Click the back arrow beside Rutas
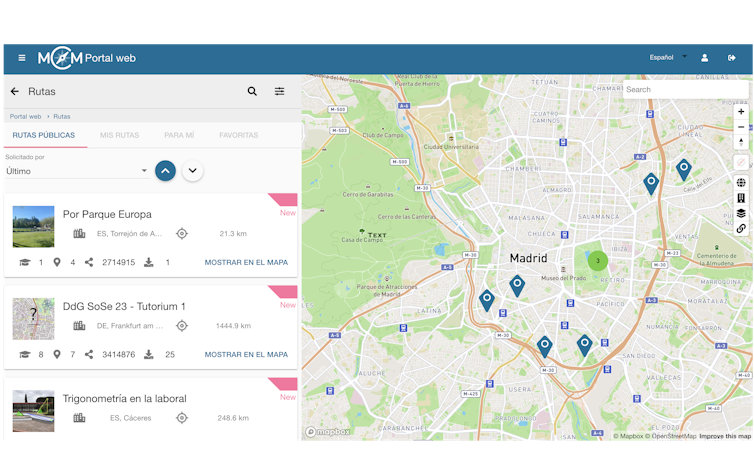The image size is (754, 471). (x=15, y=91)
